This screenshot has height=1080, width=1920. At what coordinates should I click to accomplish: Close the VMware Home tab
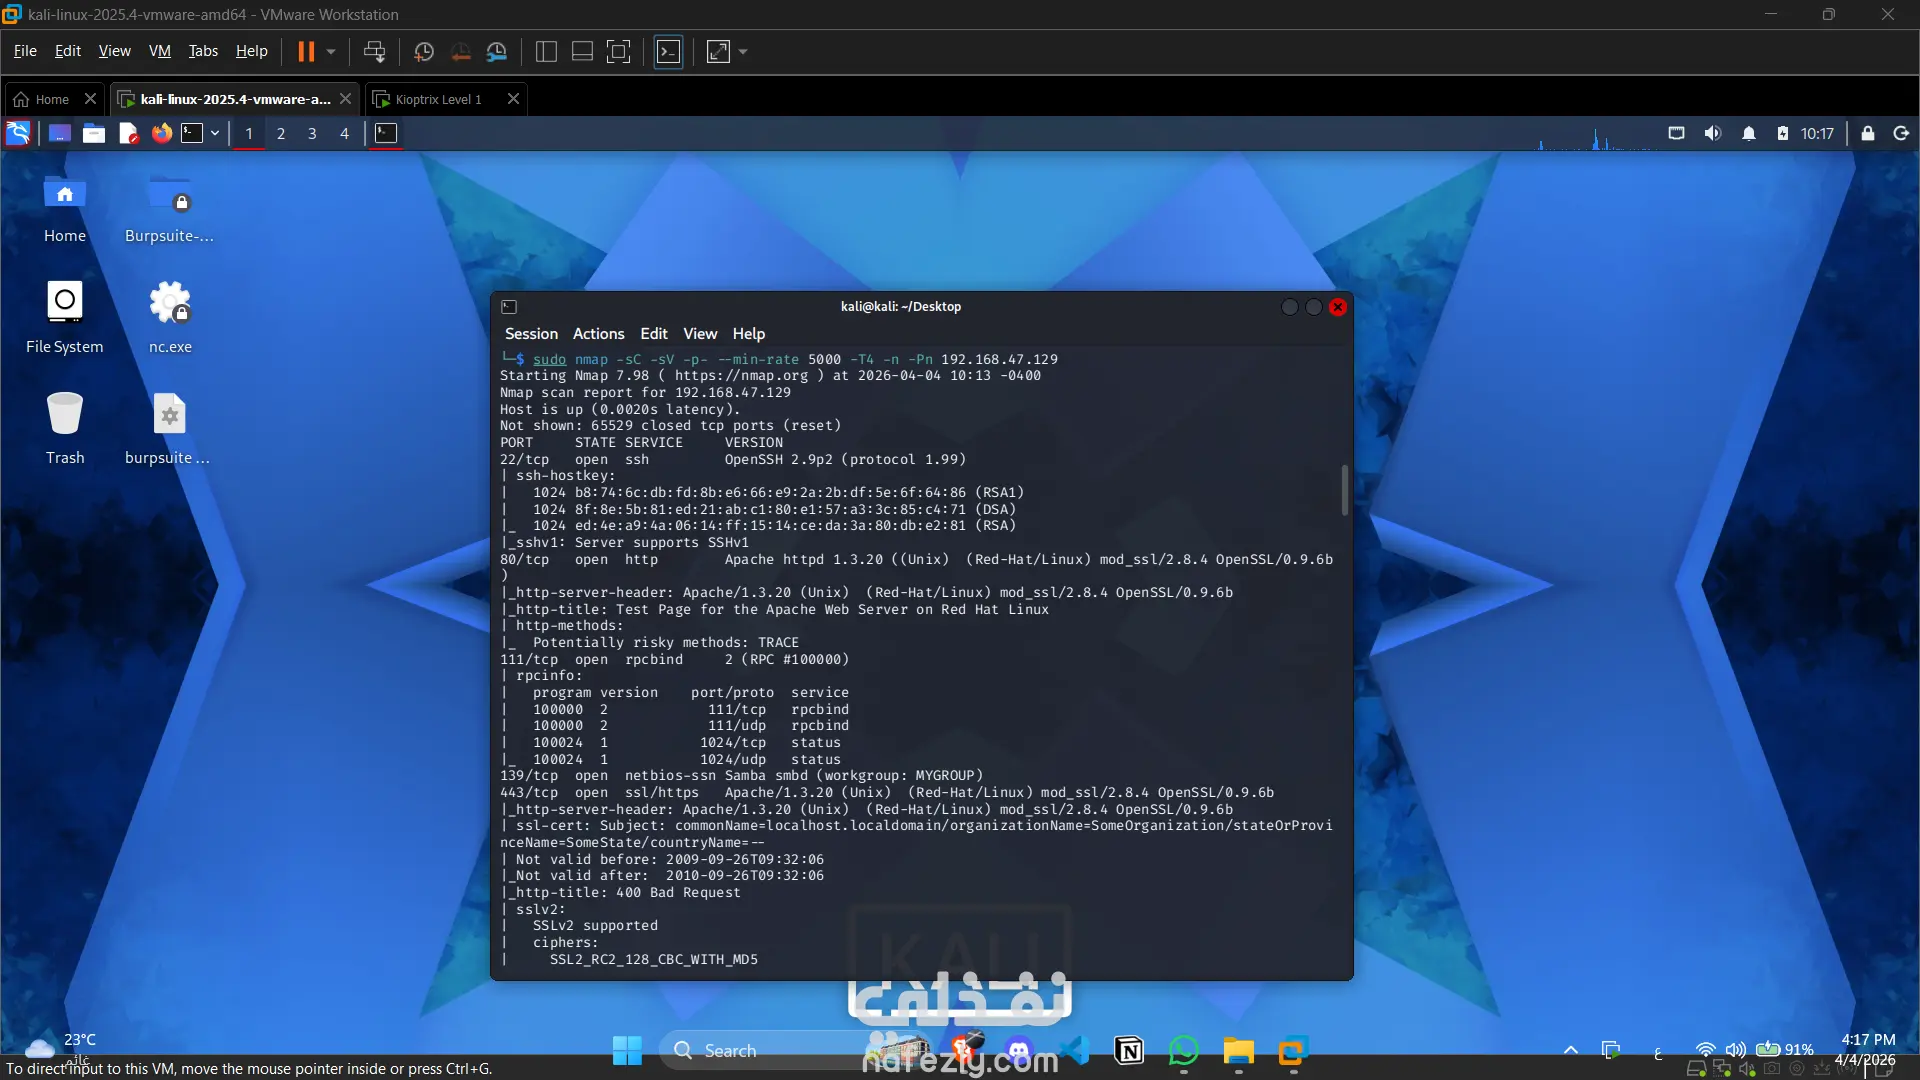tap(90, 99)
